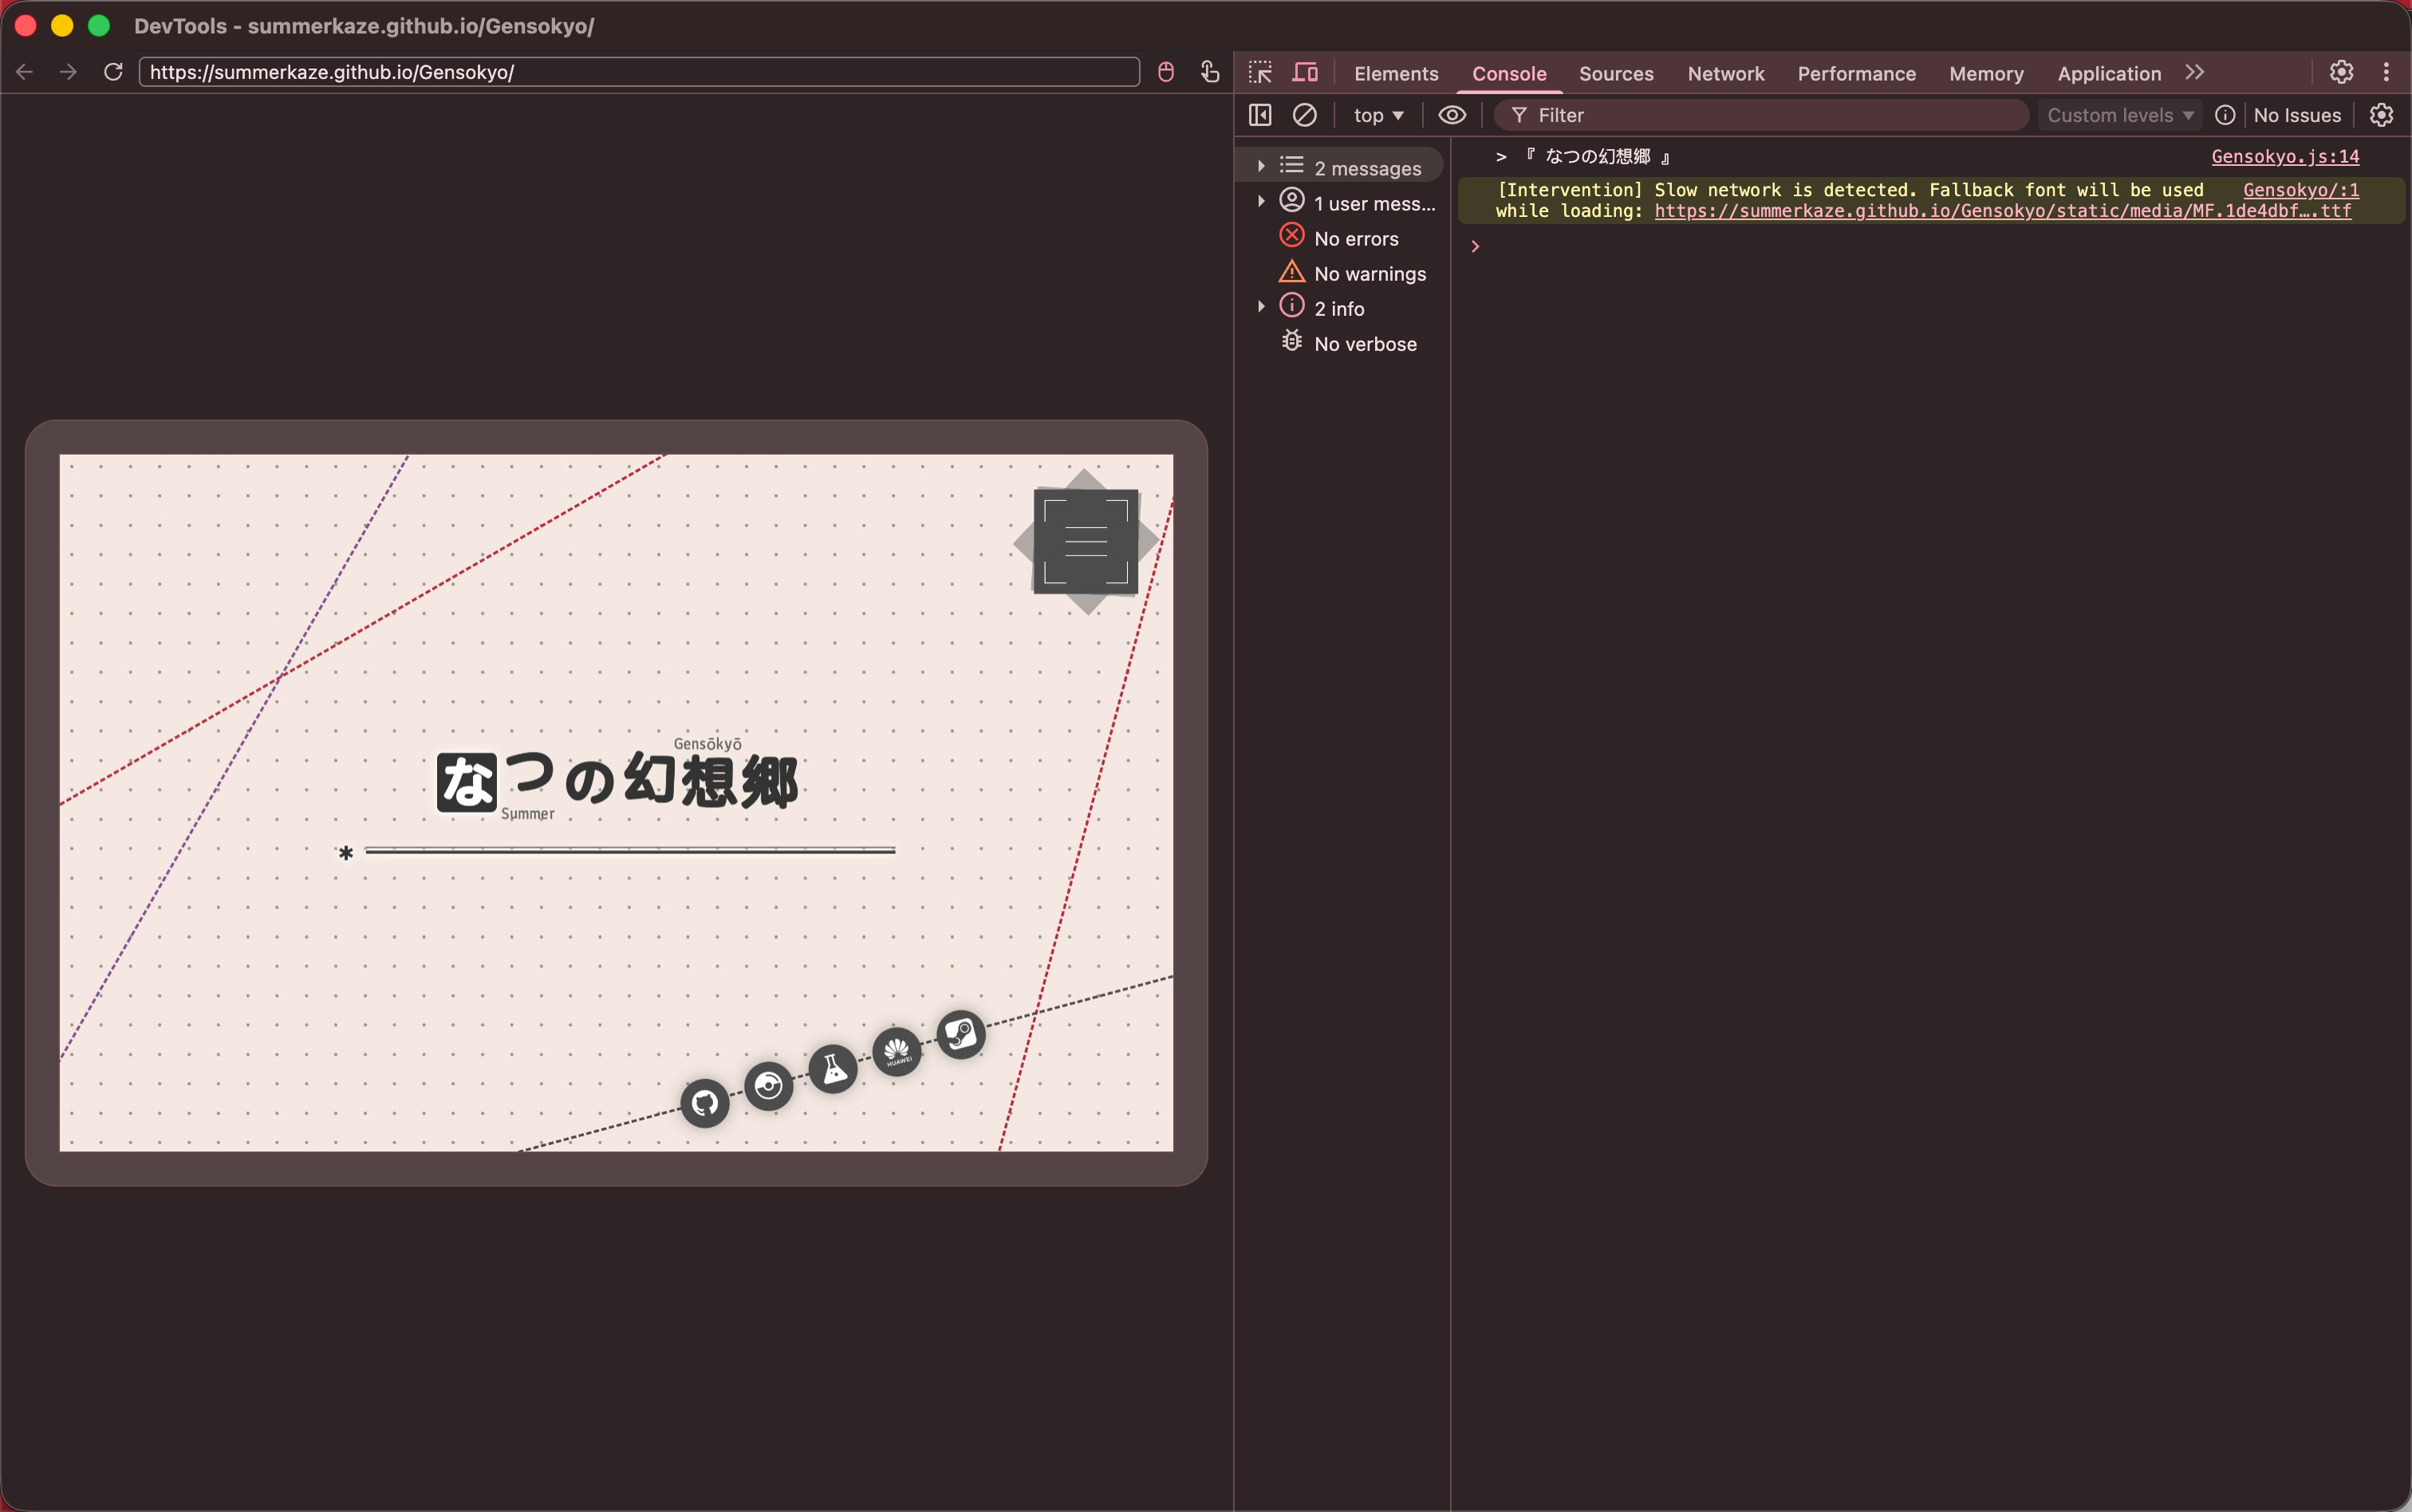Show more DevTools tabs chevron
This screenshot has width=2412, height=1512.
pyautogui.click(x=2195, y=72)
